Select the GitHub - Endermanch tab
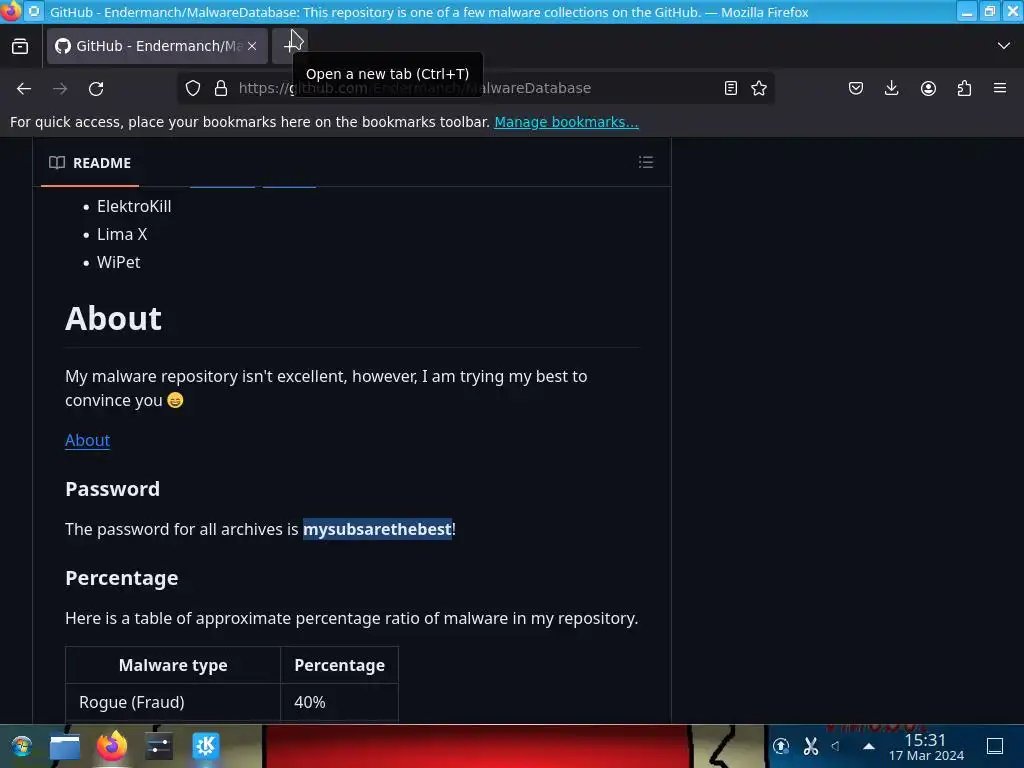 157,46
